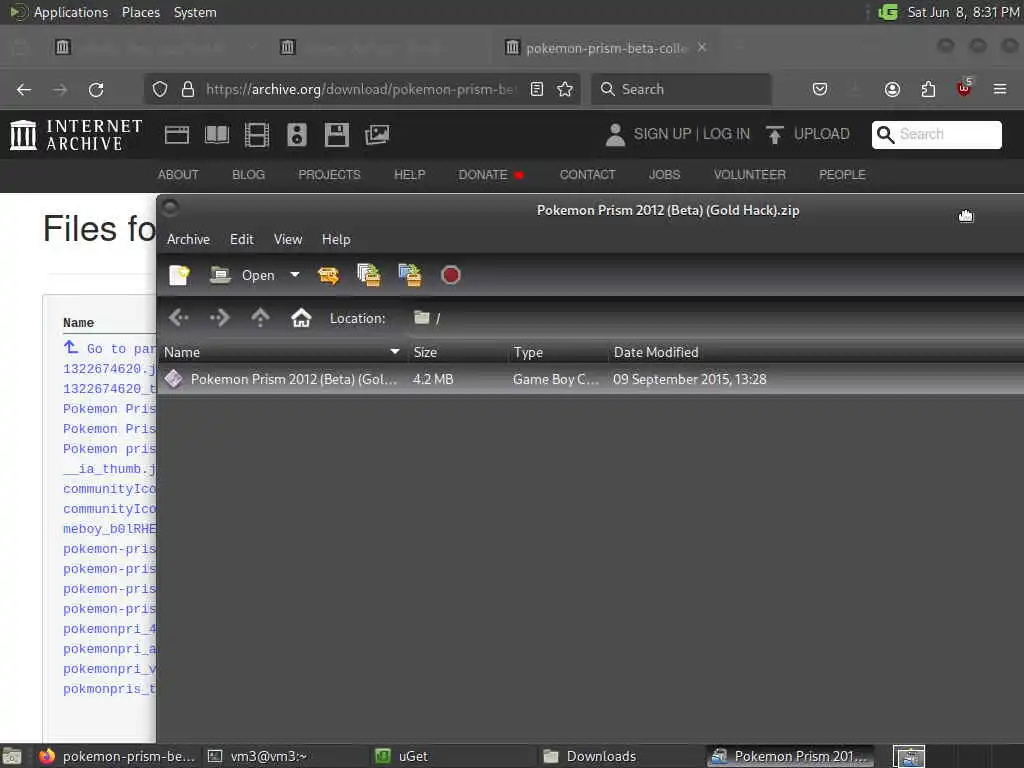The height and width of the screenshot is (768, 1024).
Task: Create a new archive with toolbar icon
Action: [x=179, y=275]
